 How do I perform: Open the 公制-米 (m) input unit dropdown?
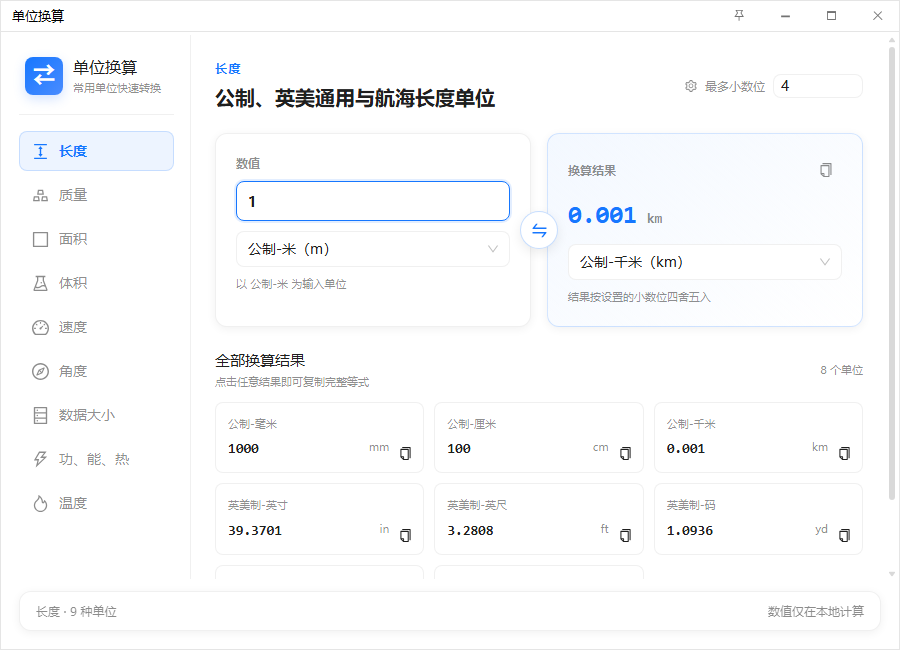(x=373, y=249)
